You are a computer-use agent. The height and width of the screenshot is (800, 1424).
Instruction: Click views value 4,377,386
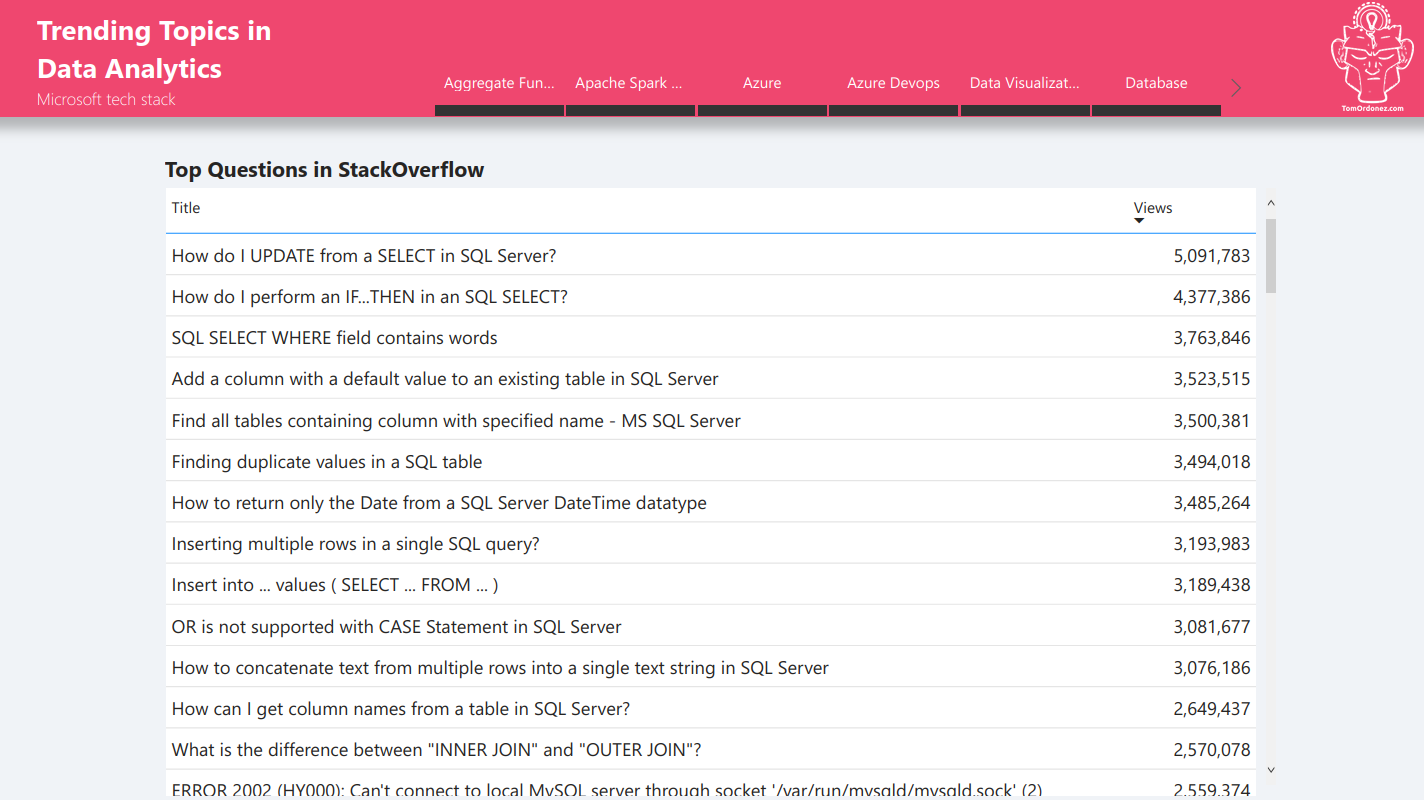1212,296
